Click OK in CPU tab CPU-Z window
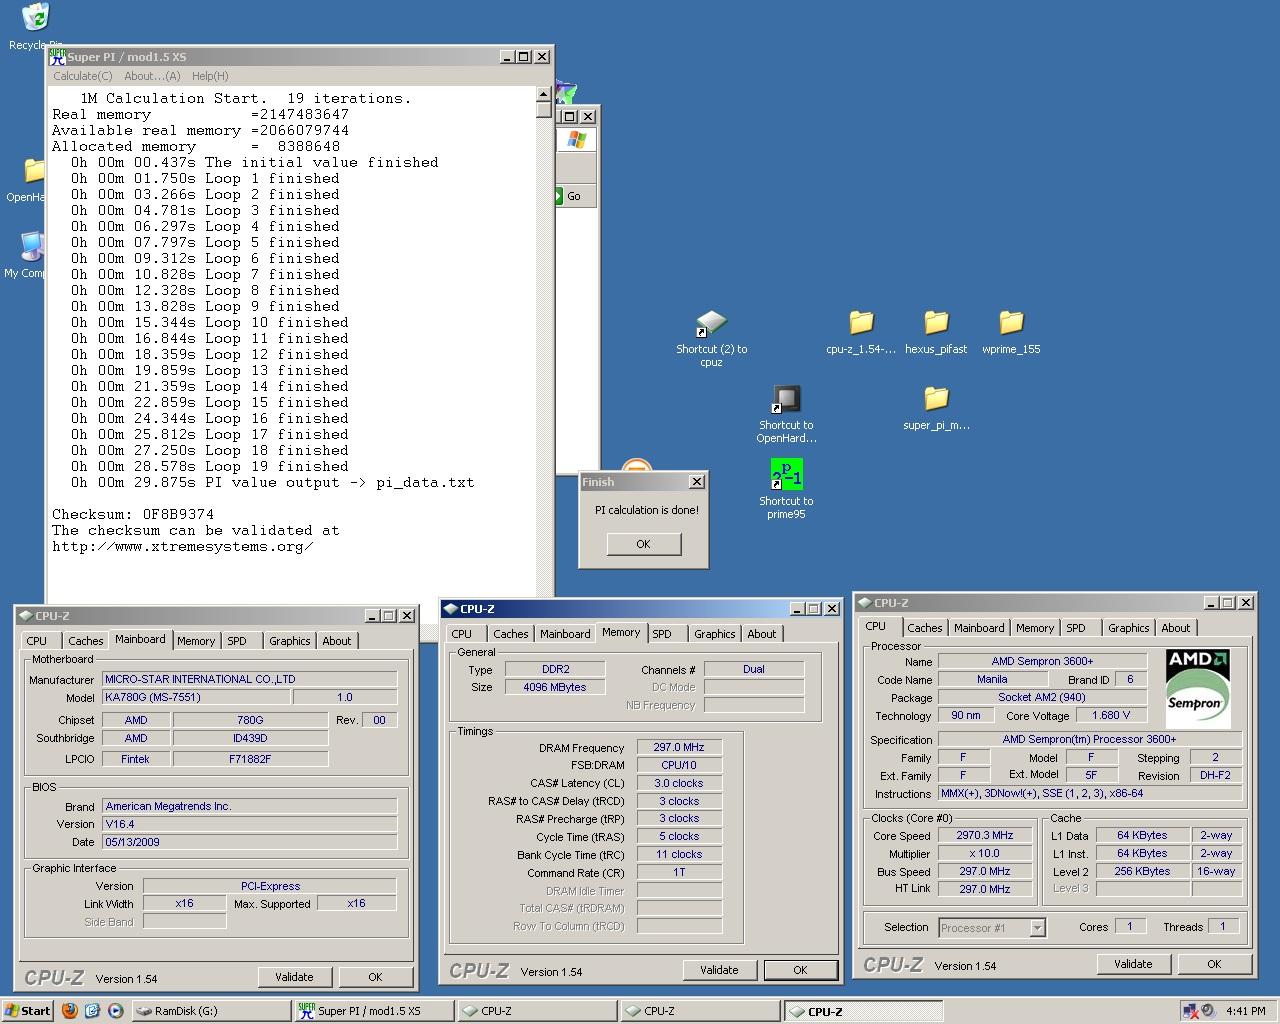 click(x=1214, y=964)
